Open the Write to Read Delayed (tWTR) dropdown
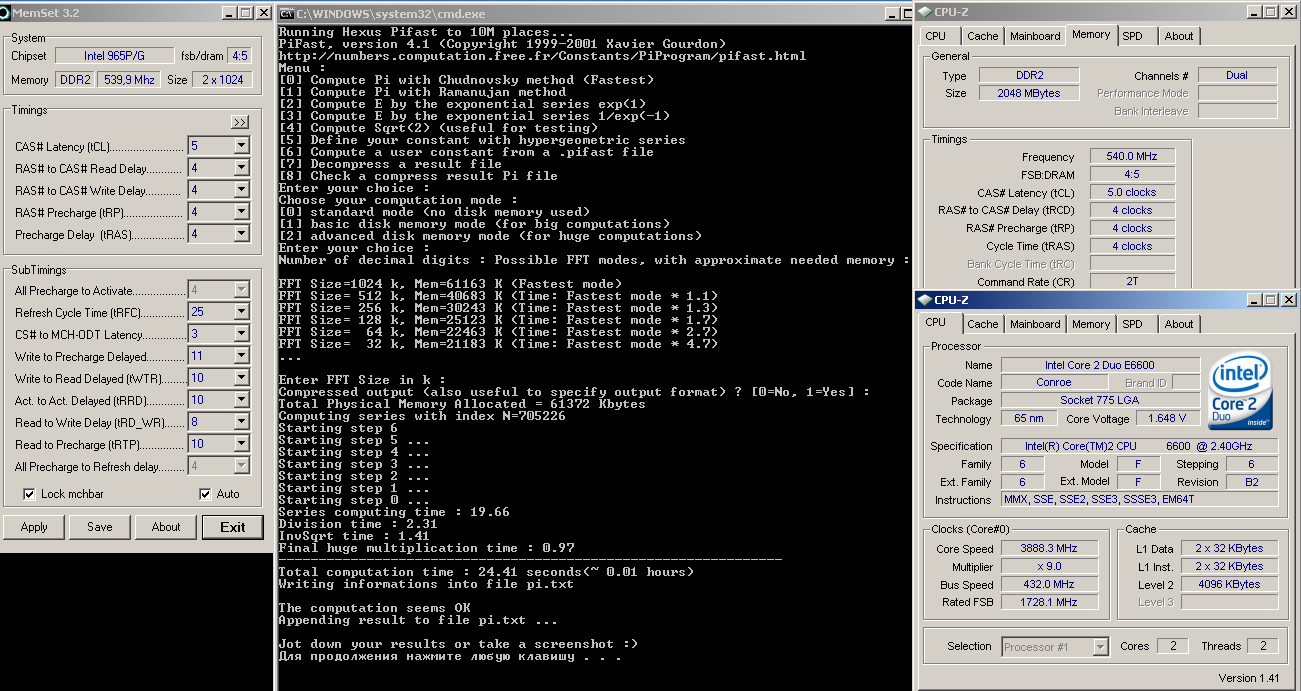The height and width of the screenshot is (691, 1301). pos(241,378)
